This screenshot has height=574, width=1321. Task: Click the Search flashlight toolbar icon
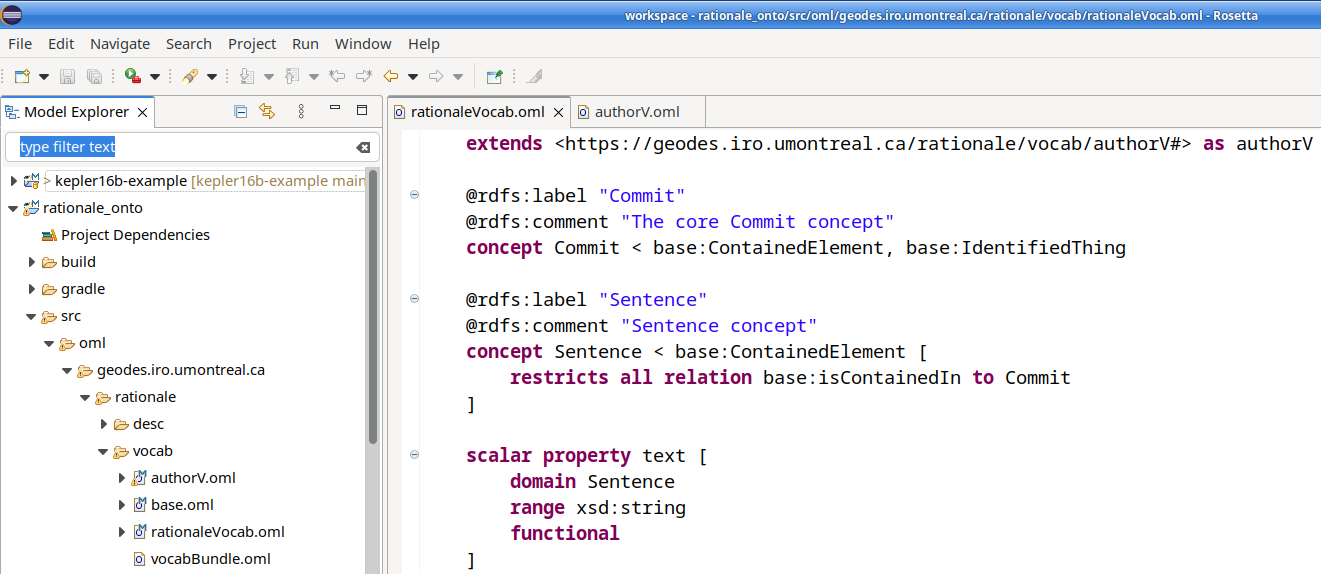point(190,76)
